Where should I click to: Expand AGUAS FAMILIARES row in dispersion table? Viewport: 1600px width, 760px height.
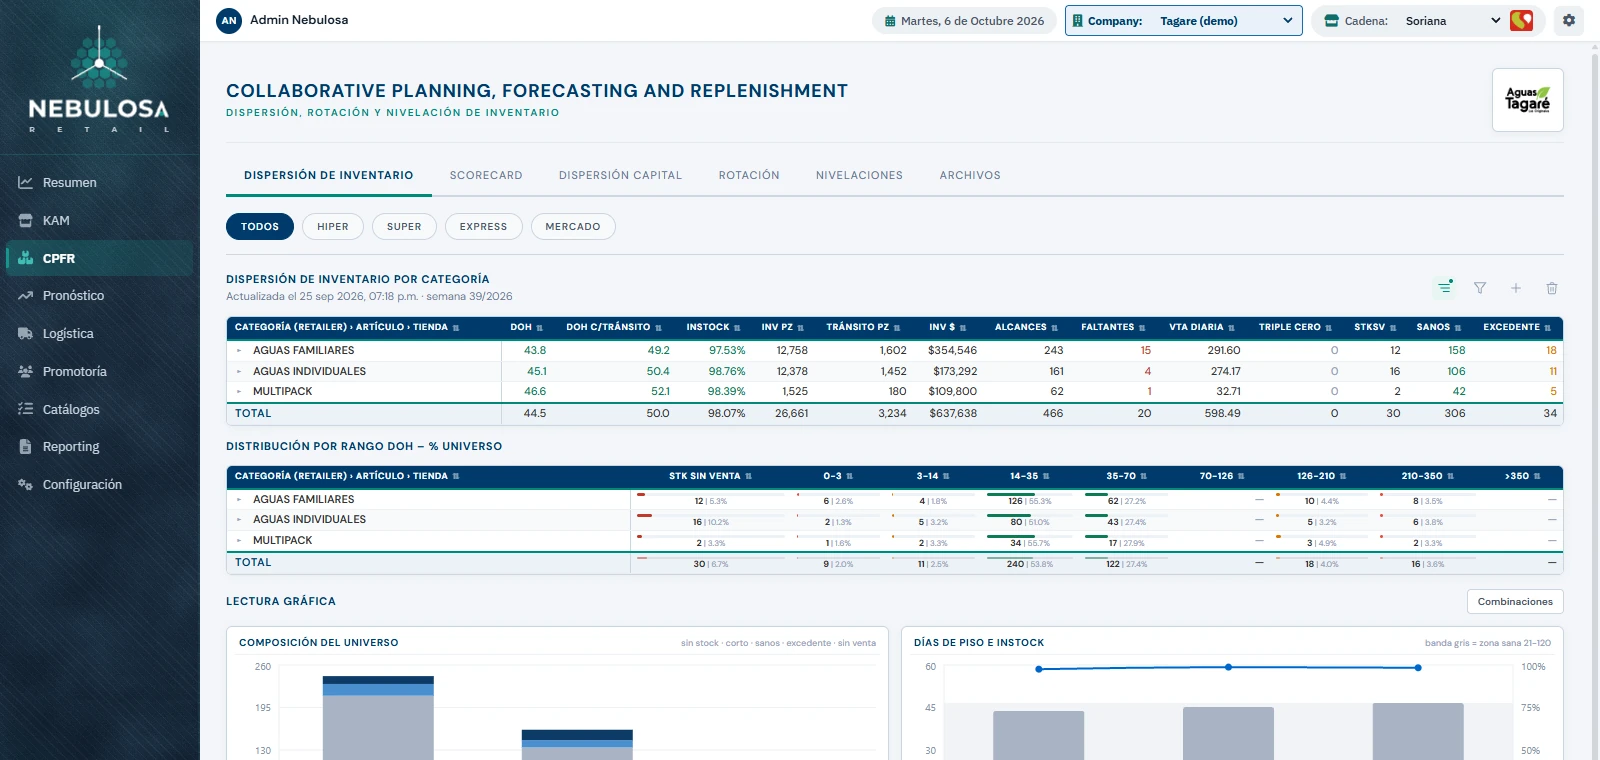(x=239, y=351)
